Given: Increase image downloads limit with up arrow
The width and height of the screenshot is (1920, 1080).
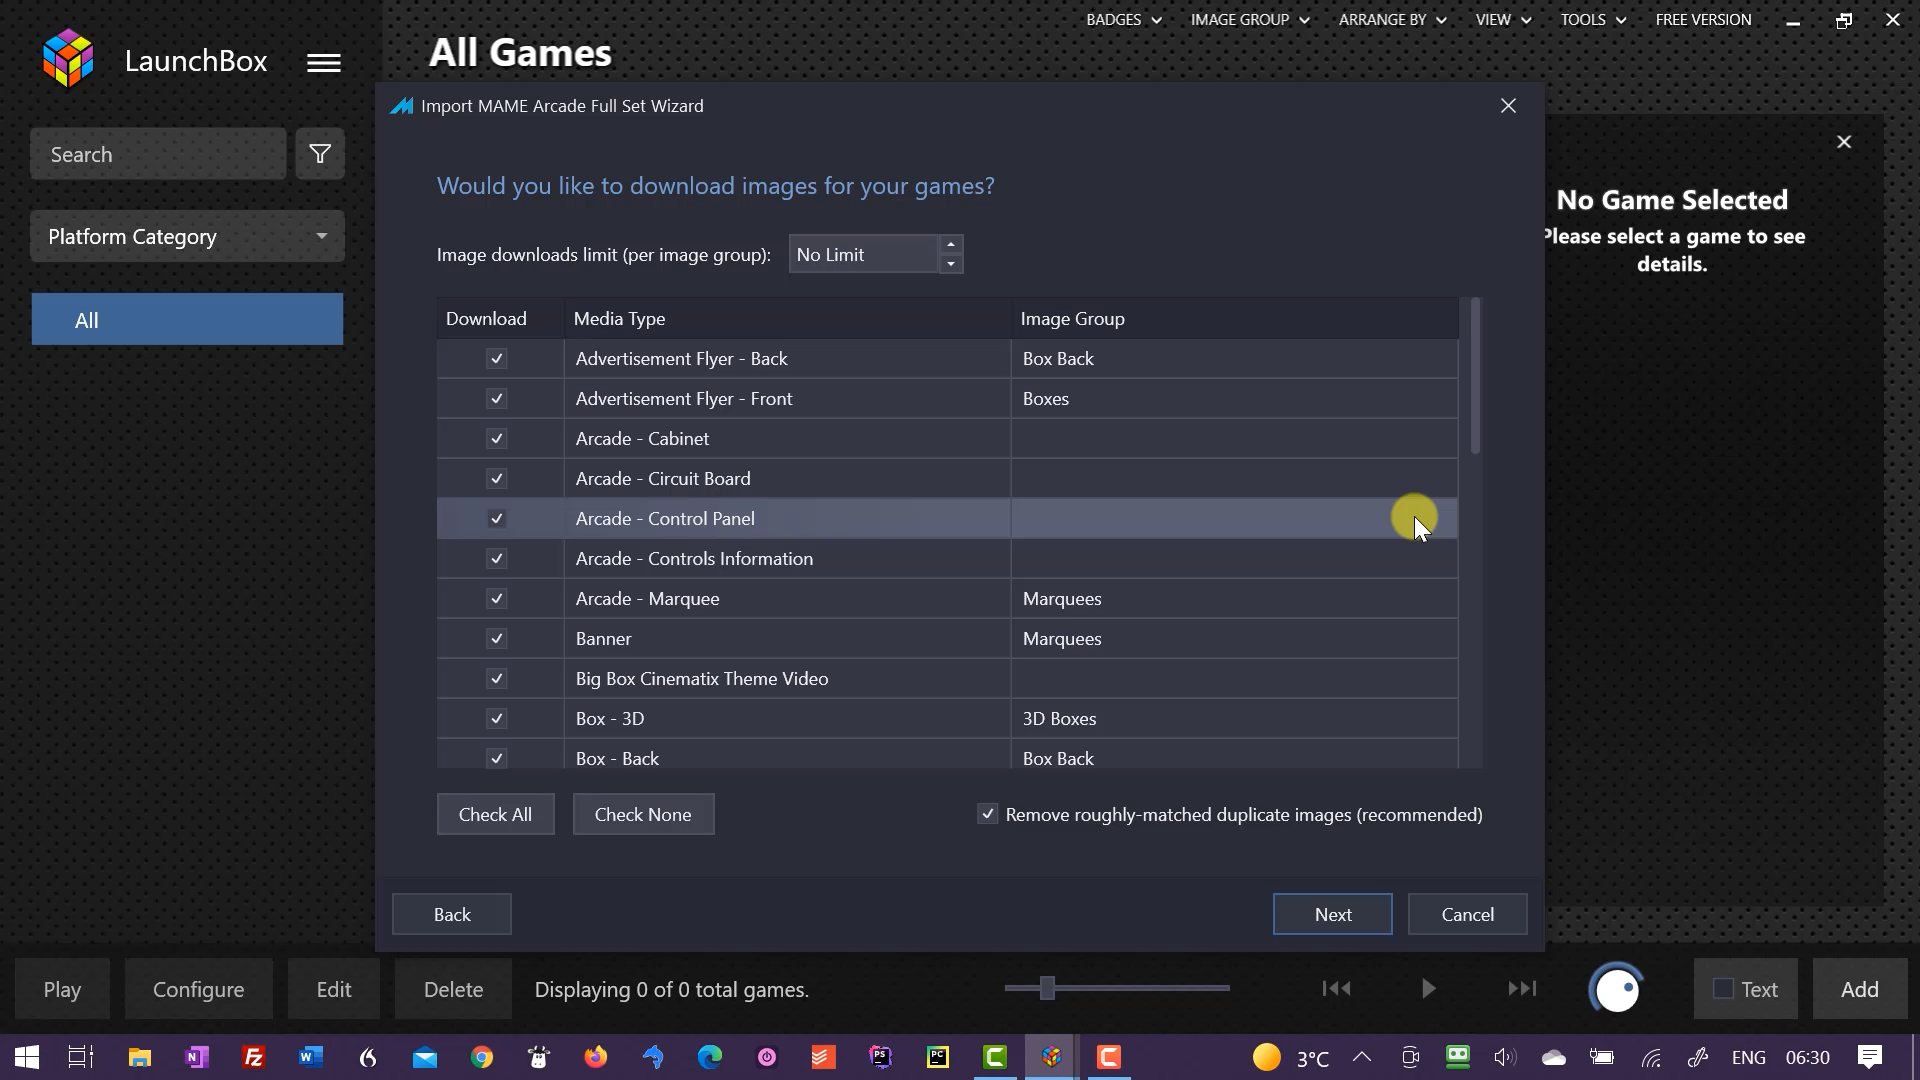Looking at the screenshot, I should click(x=951, y=245).
